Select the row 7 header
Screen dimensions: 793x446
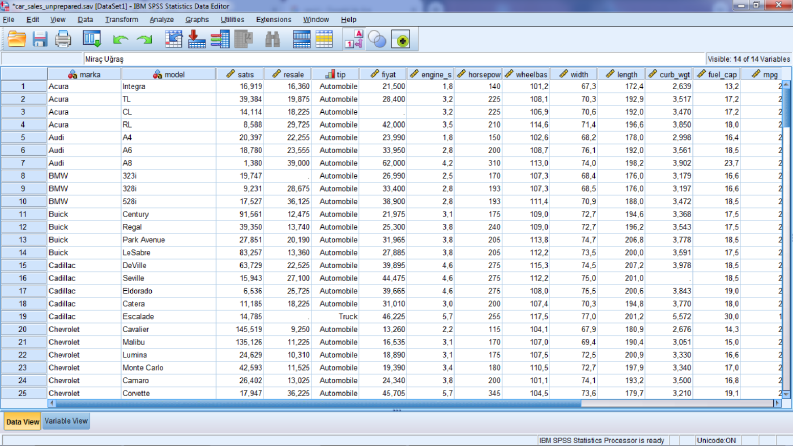click(x=23, y=163)
